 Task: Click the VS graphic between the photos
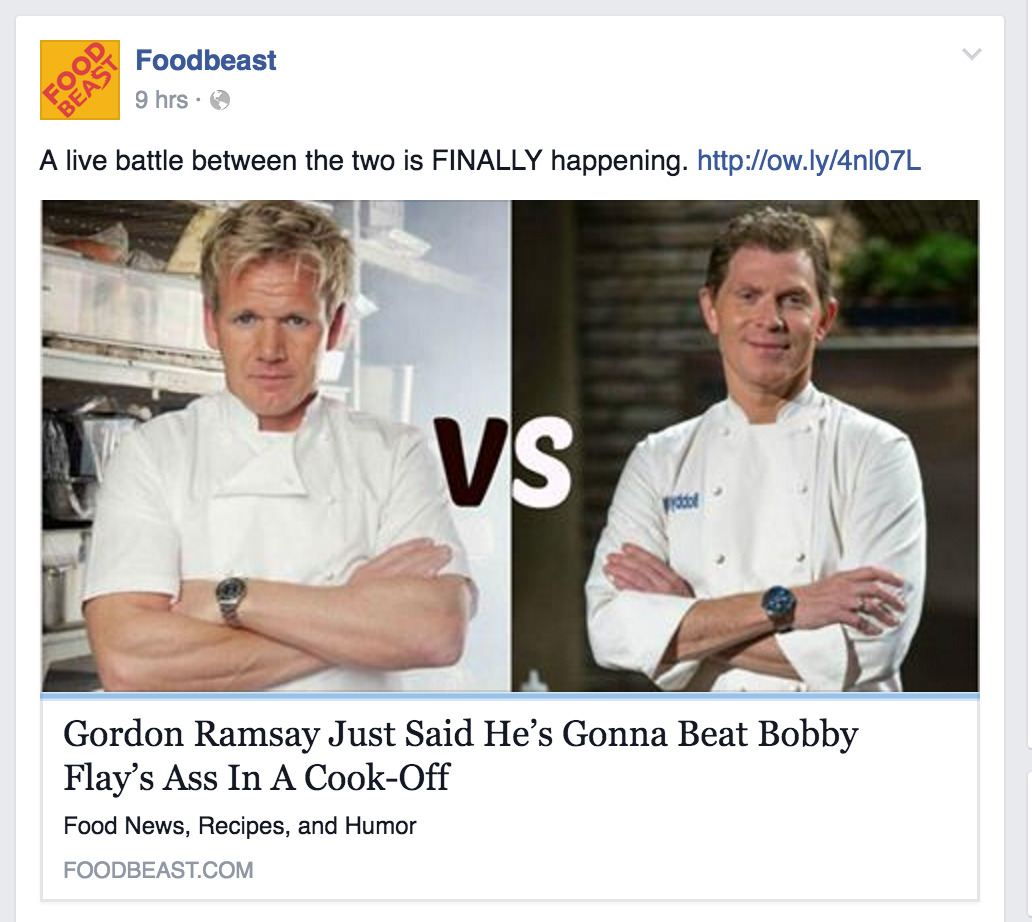[x=502, y=463]
